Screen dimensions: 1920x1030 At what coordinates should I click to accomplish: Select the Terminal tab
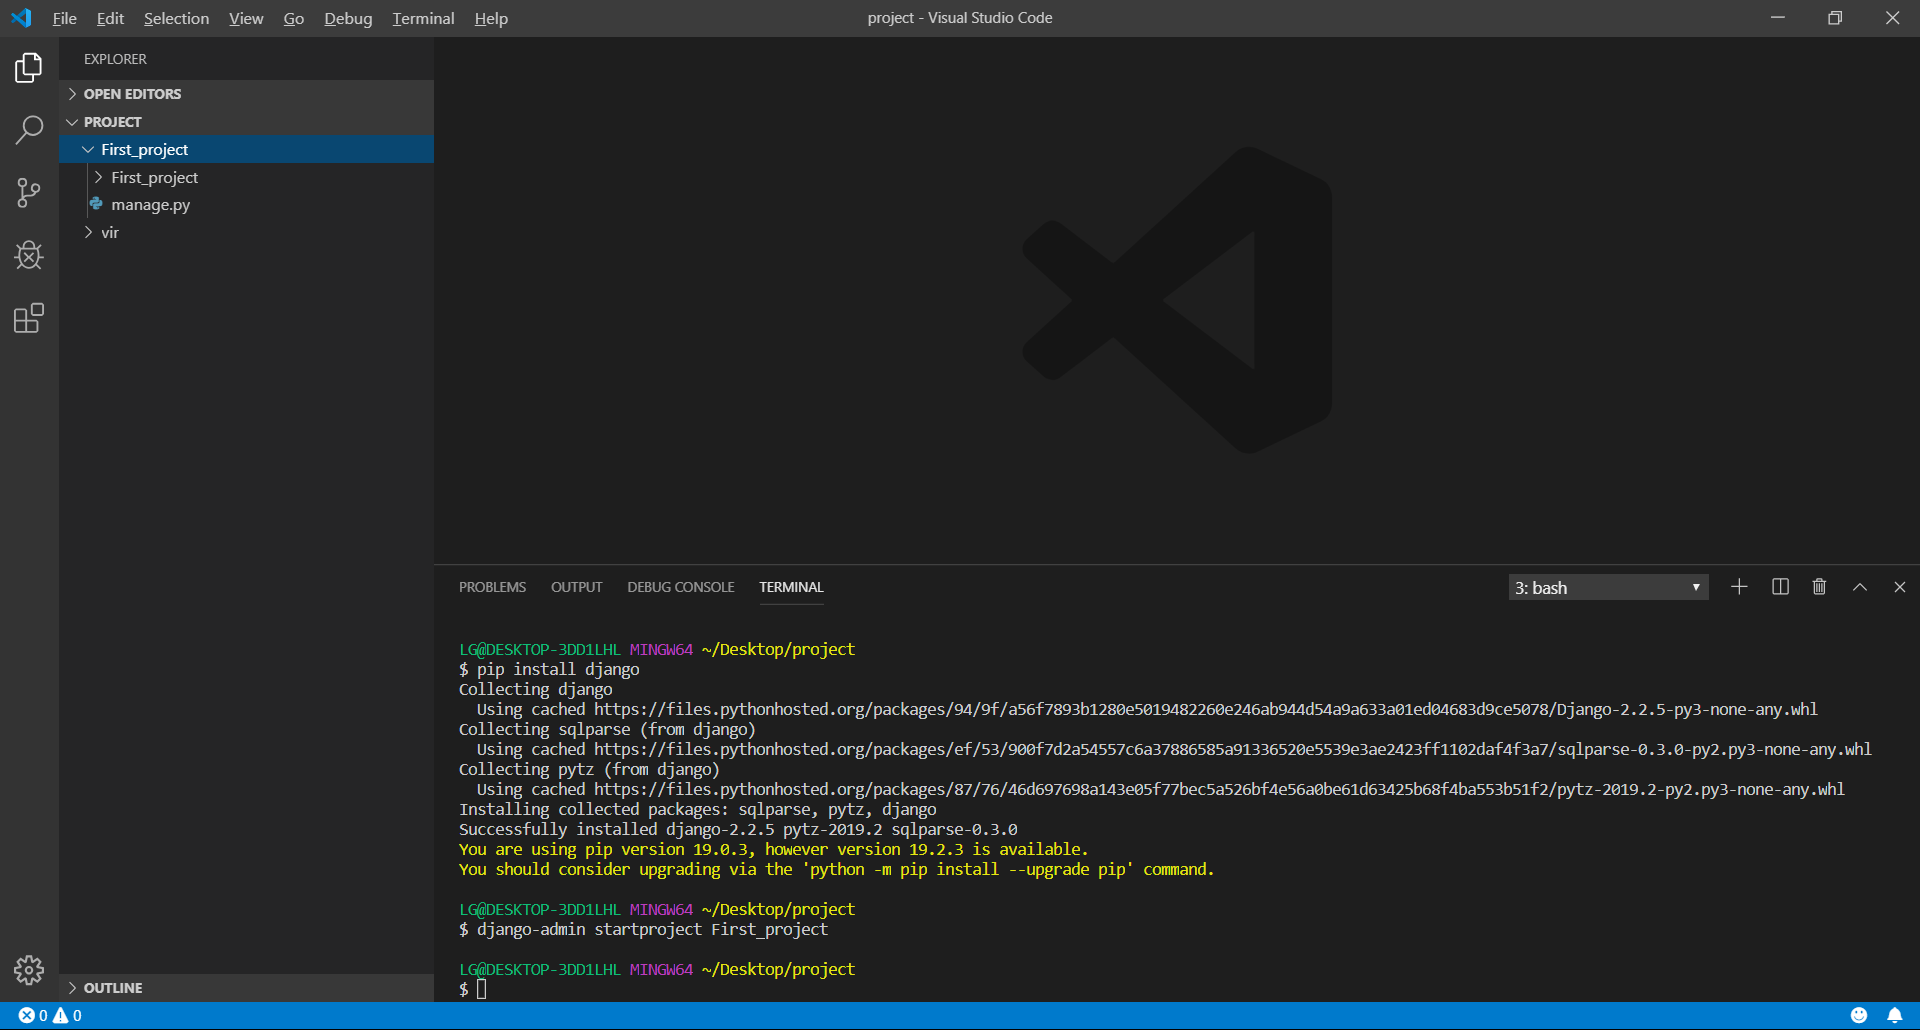tap(791, 587)
